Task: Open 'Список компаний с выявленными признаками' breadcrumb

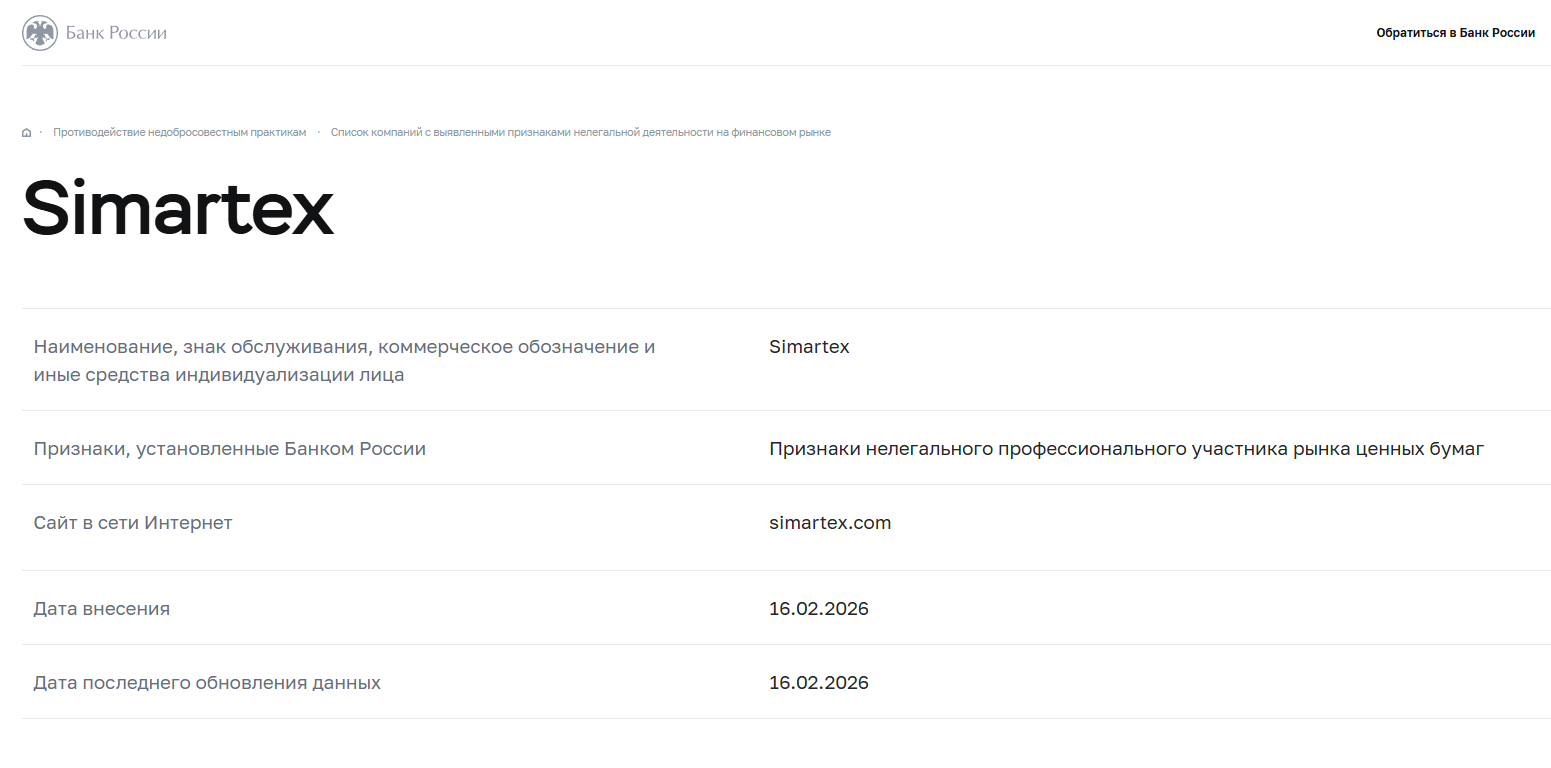Action: click(581, 132)
